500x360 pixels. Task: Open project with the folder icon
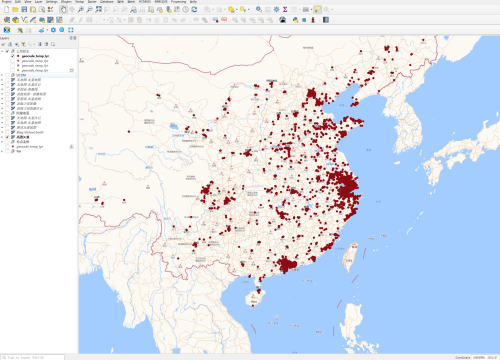(x=15, y=10)
